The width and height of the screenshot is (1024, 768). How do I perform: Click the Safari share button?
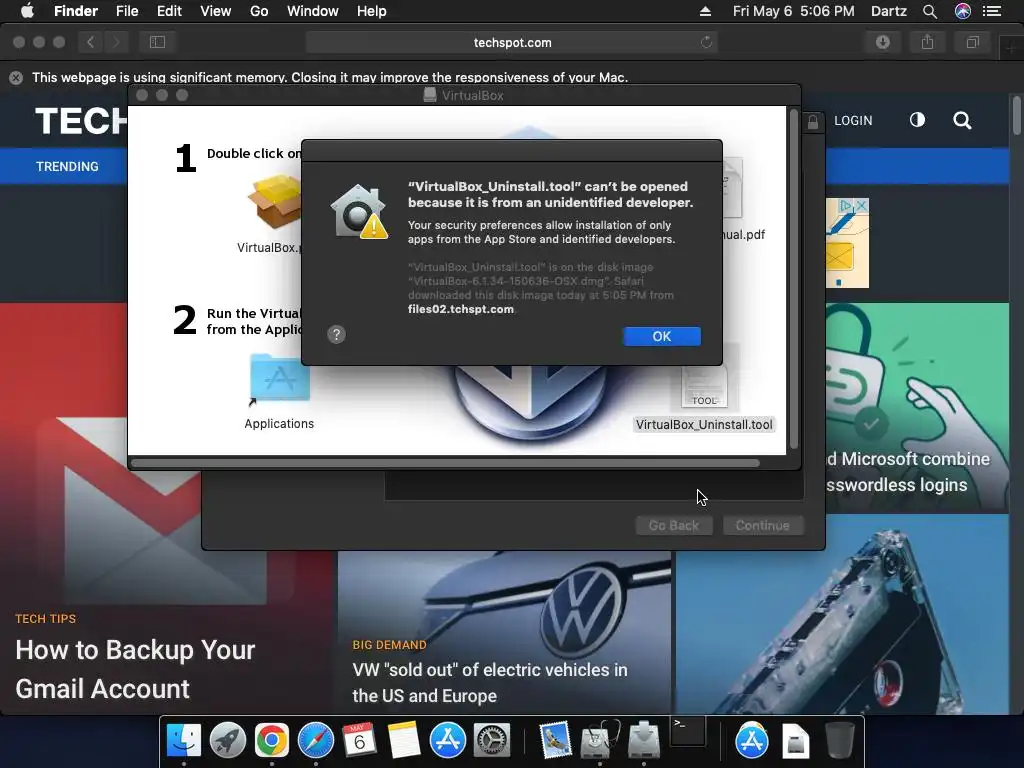927,42
